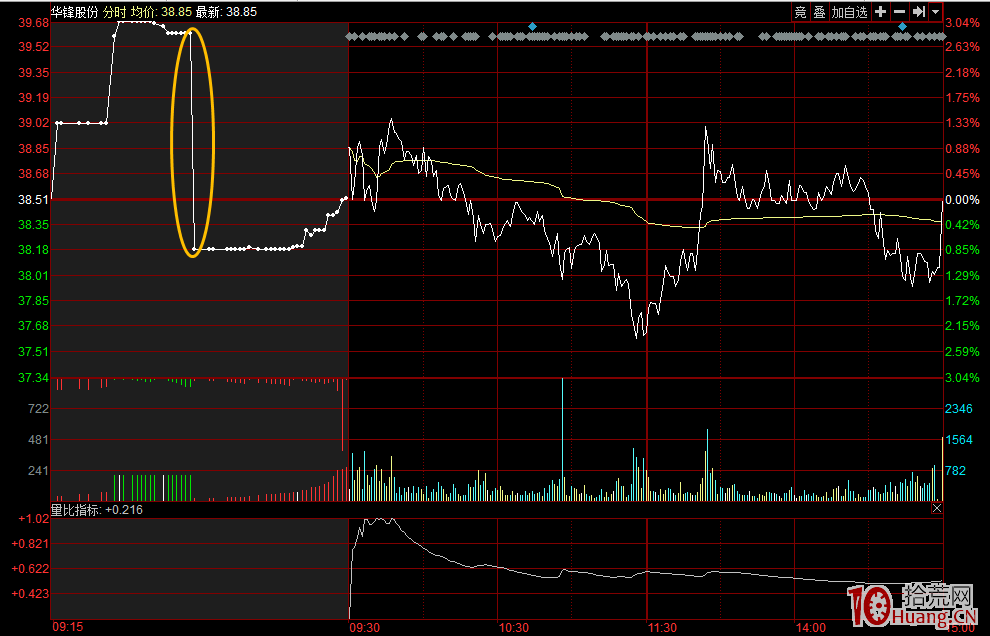
Task: Open the toolbar dropdown arrow
Action: click(936, 12)
